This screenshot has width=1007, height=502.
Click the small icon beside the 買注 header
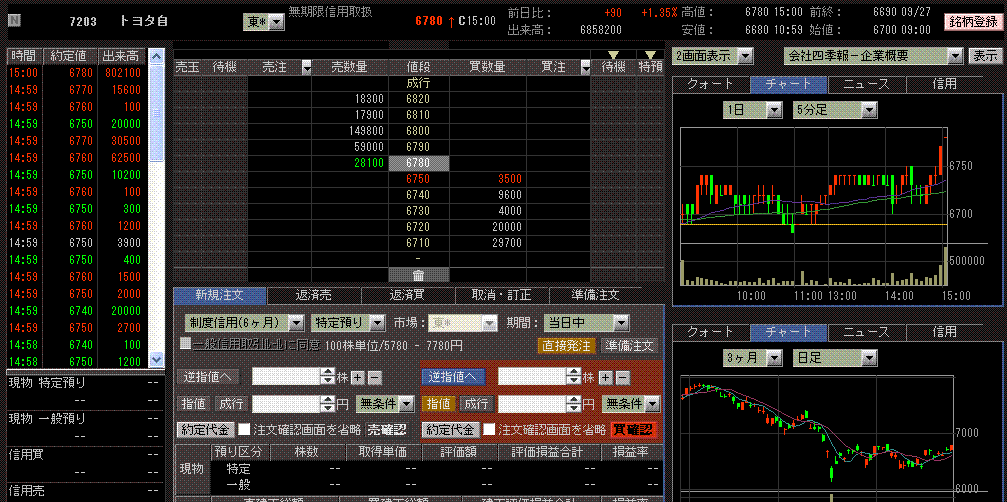585,67
